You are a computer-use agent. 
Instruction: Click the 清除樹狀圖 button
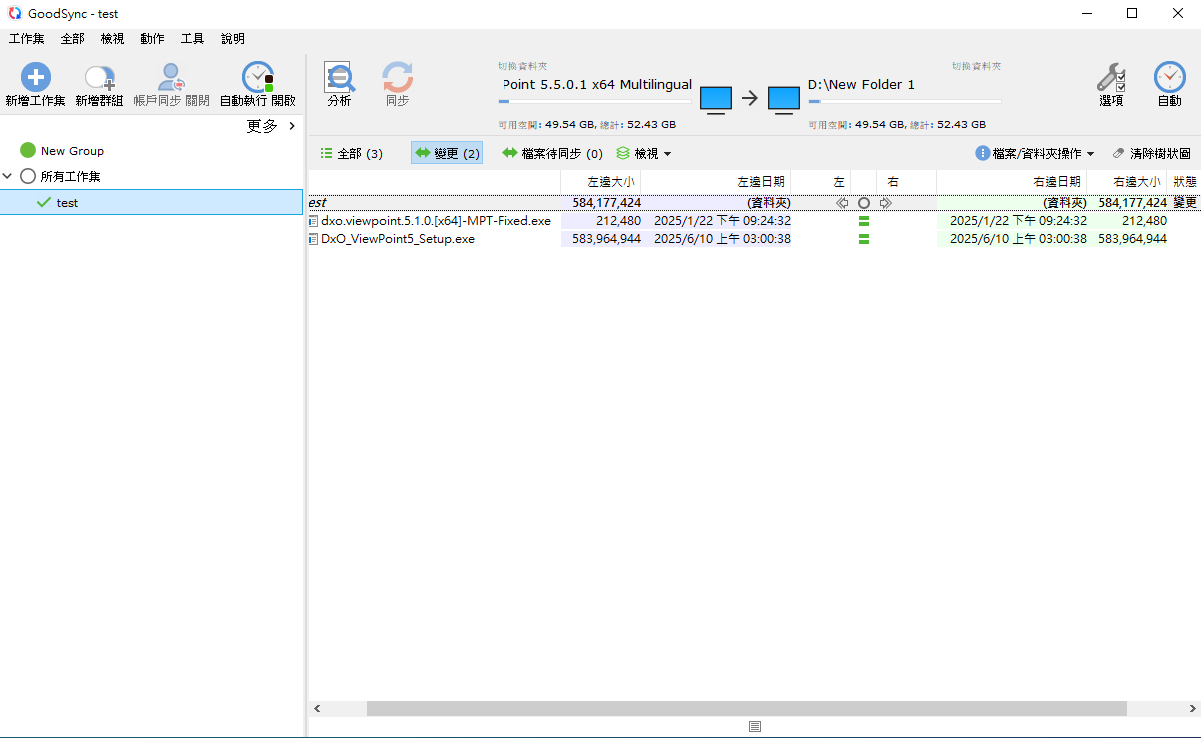(1151, 154)
